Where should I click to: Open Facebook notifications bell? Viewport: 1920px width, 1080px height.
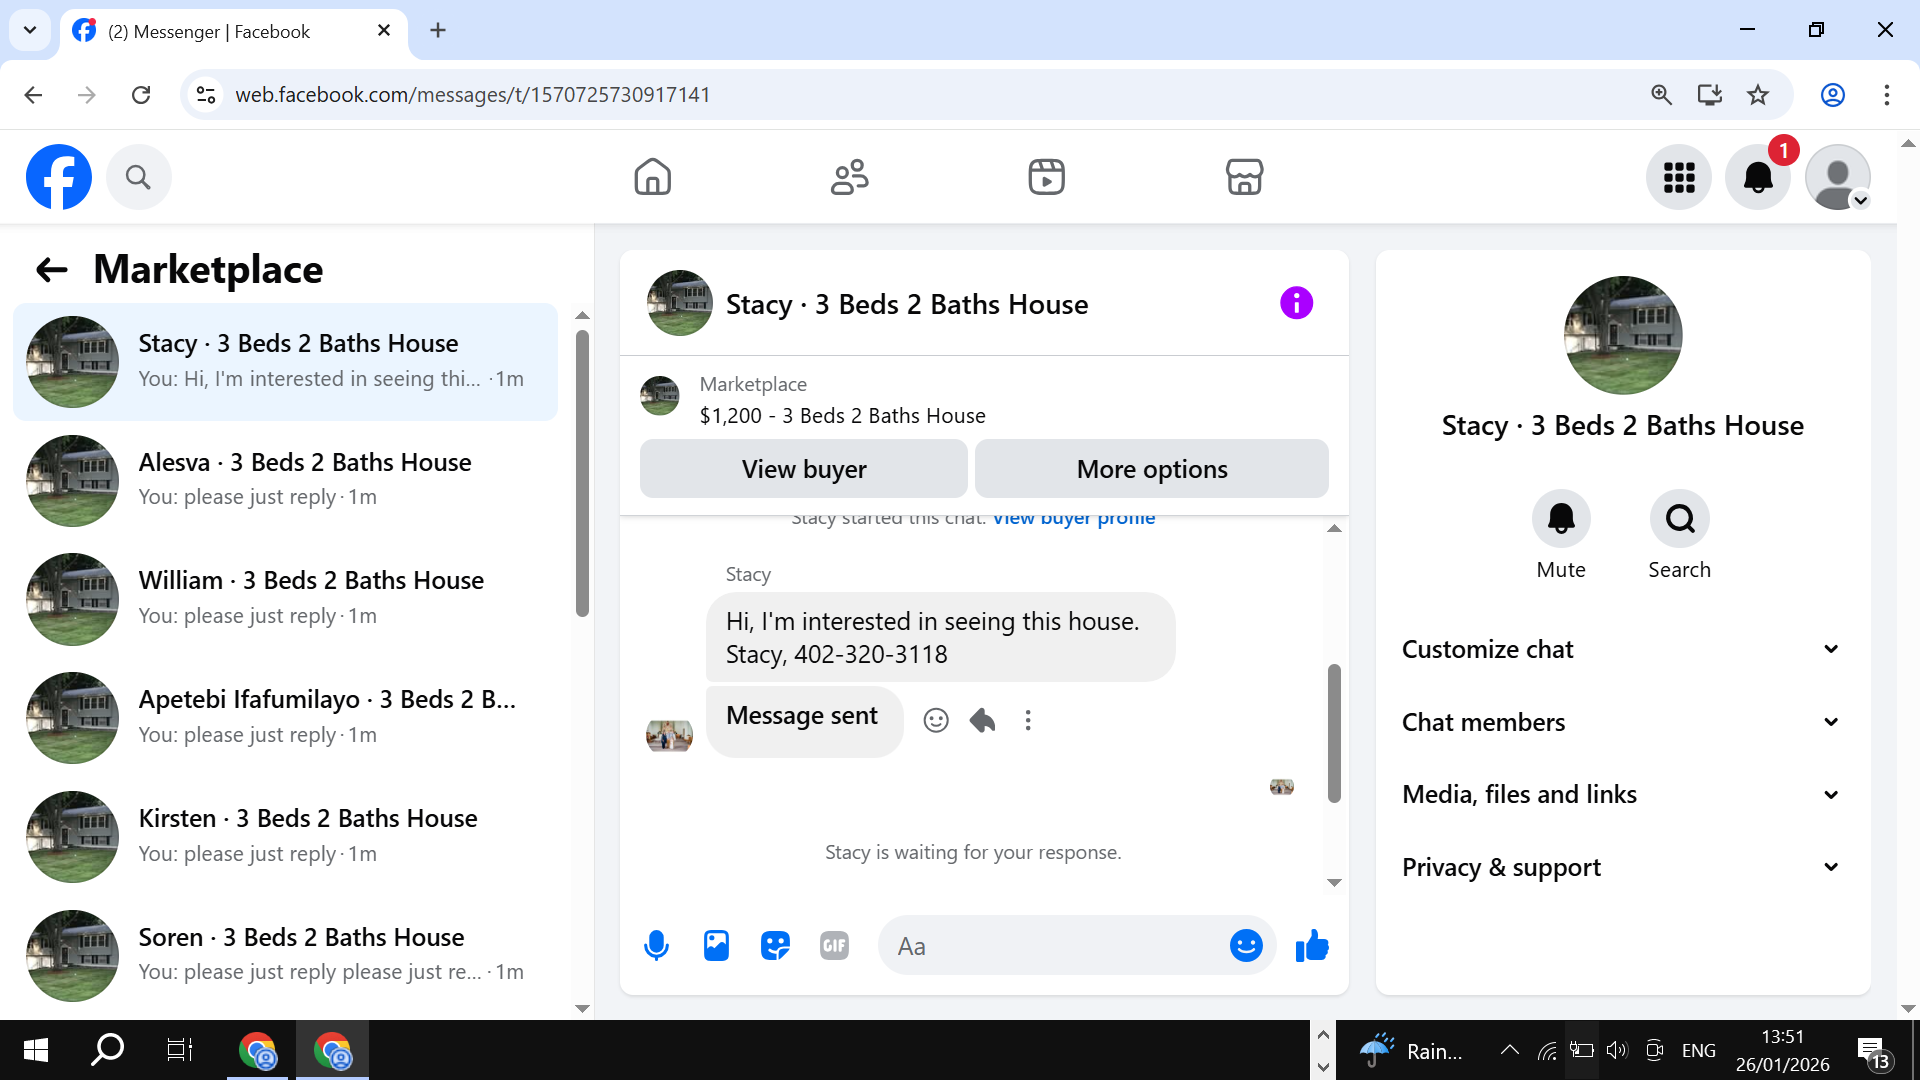tap(1757, 177)
